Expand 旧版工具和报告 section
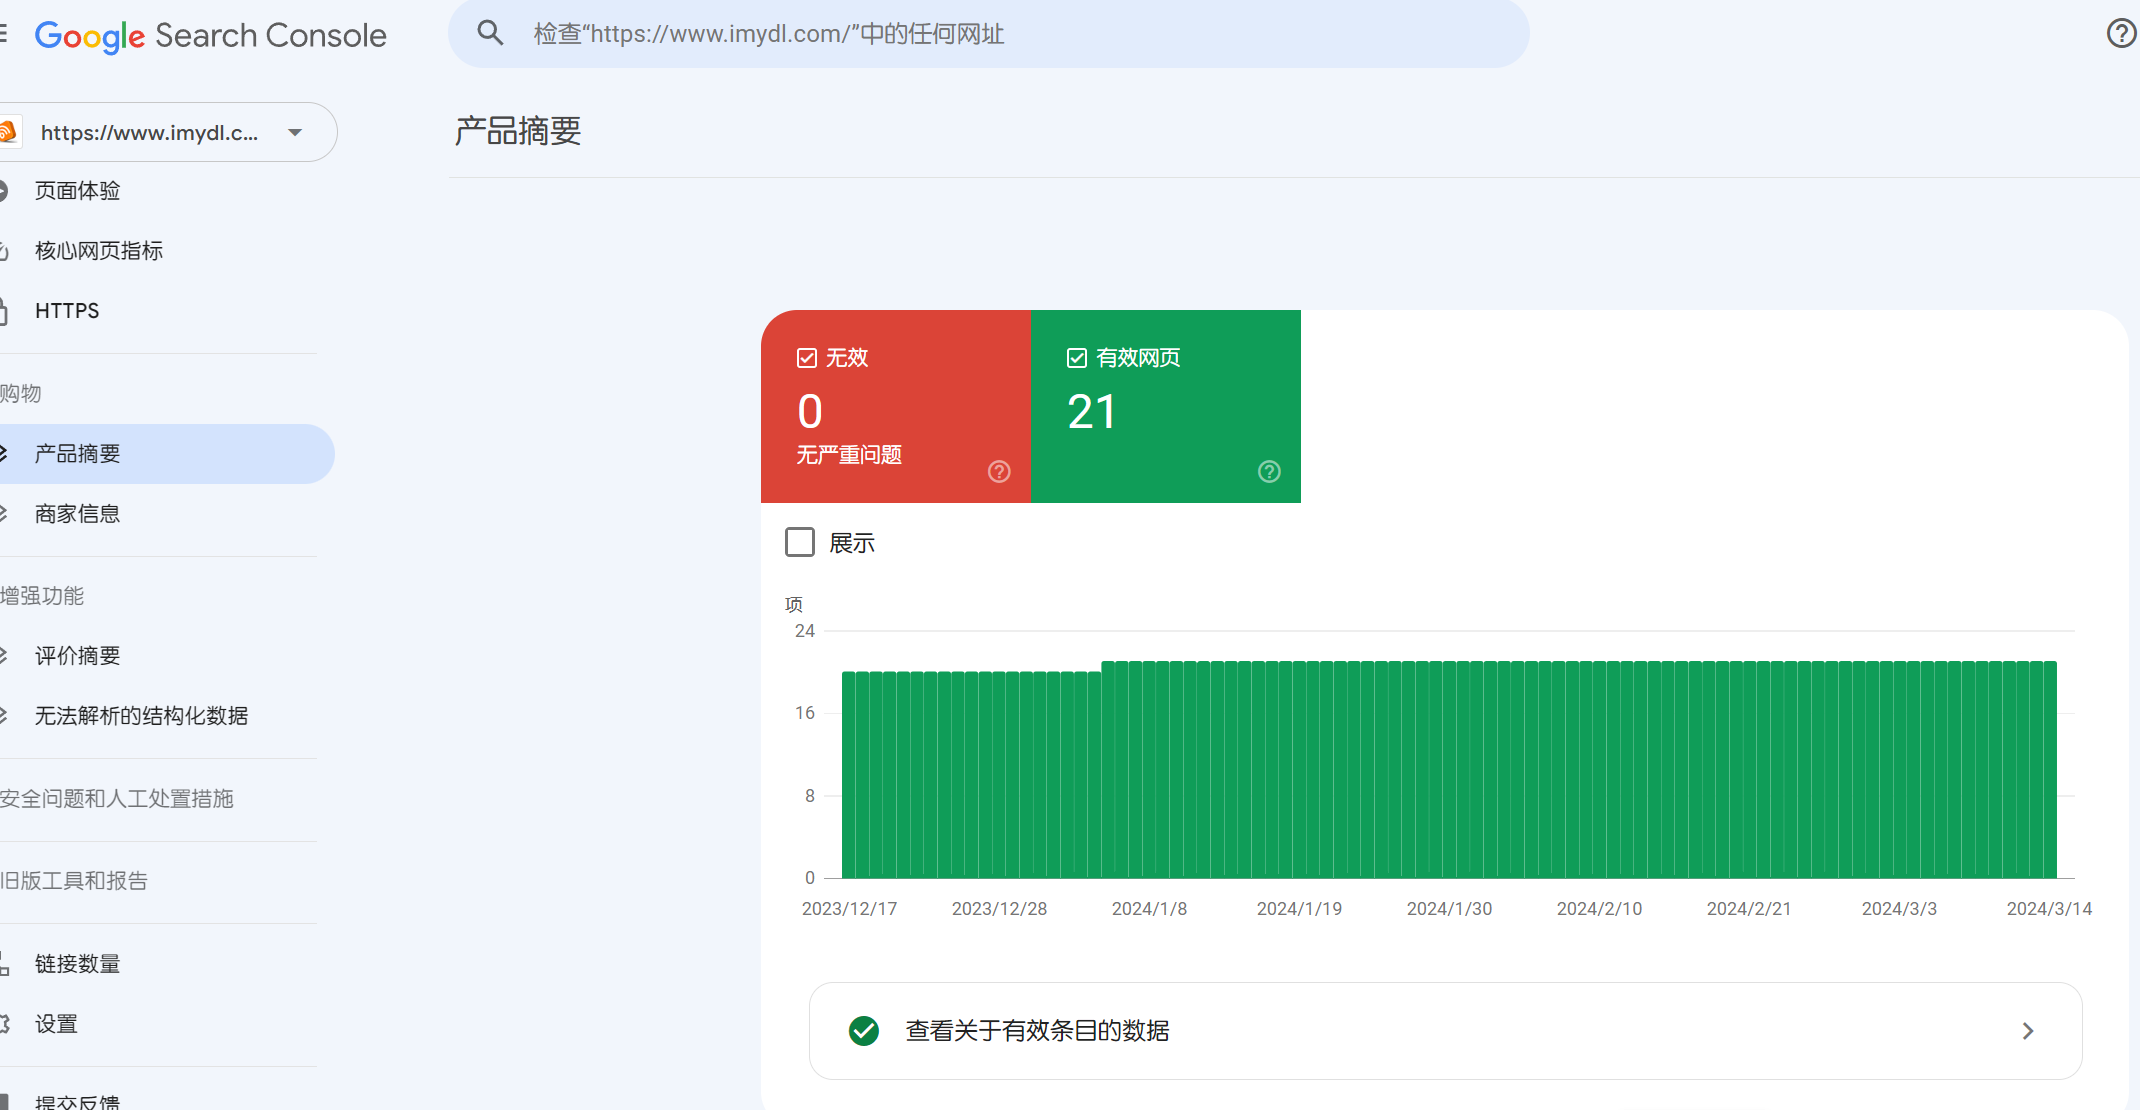The height and width of the screenshot is (1110, 2140). [74, 881]
